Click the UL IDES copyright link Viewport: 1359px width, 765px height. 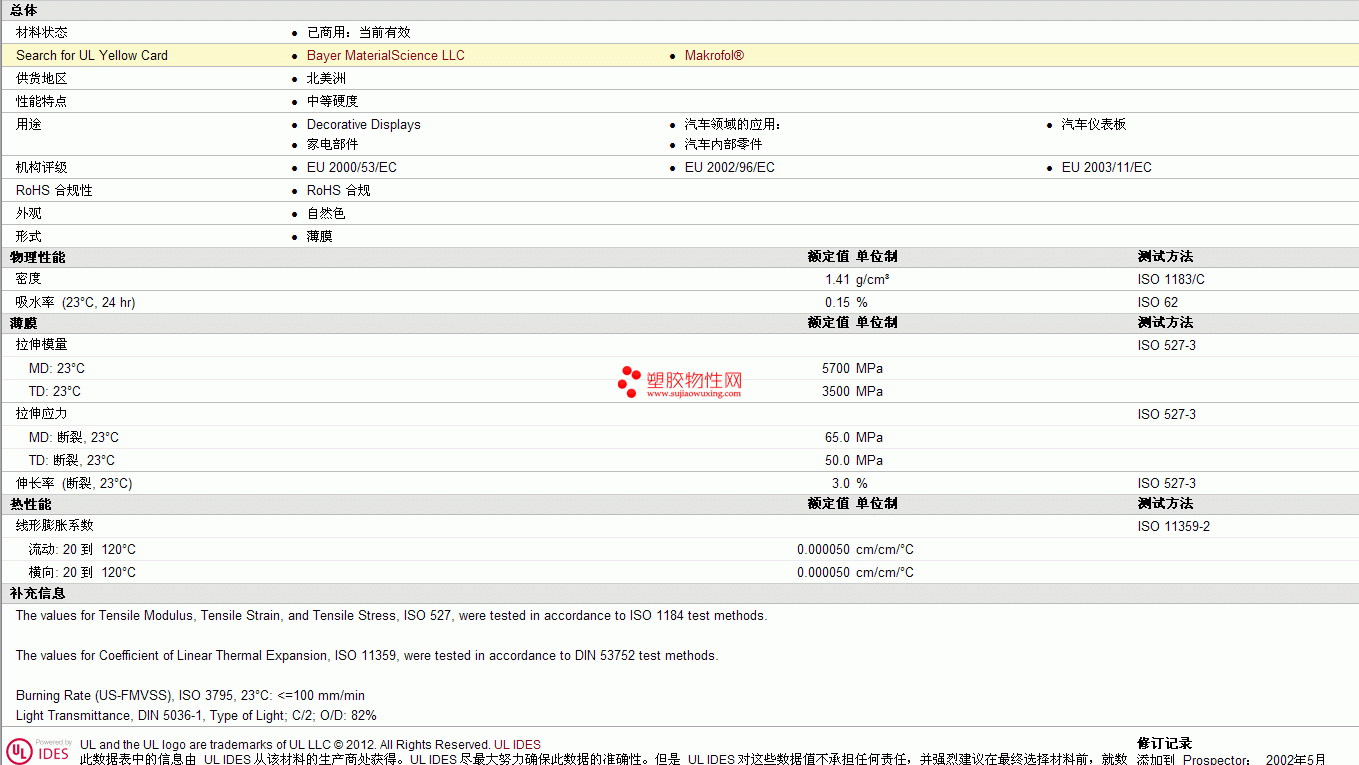click(517, 744)
